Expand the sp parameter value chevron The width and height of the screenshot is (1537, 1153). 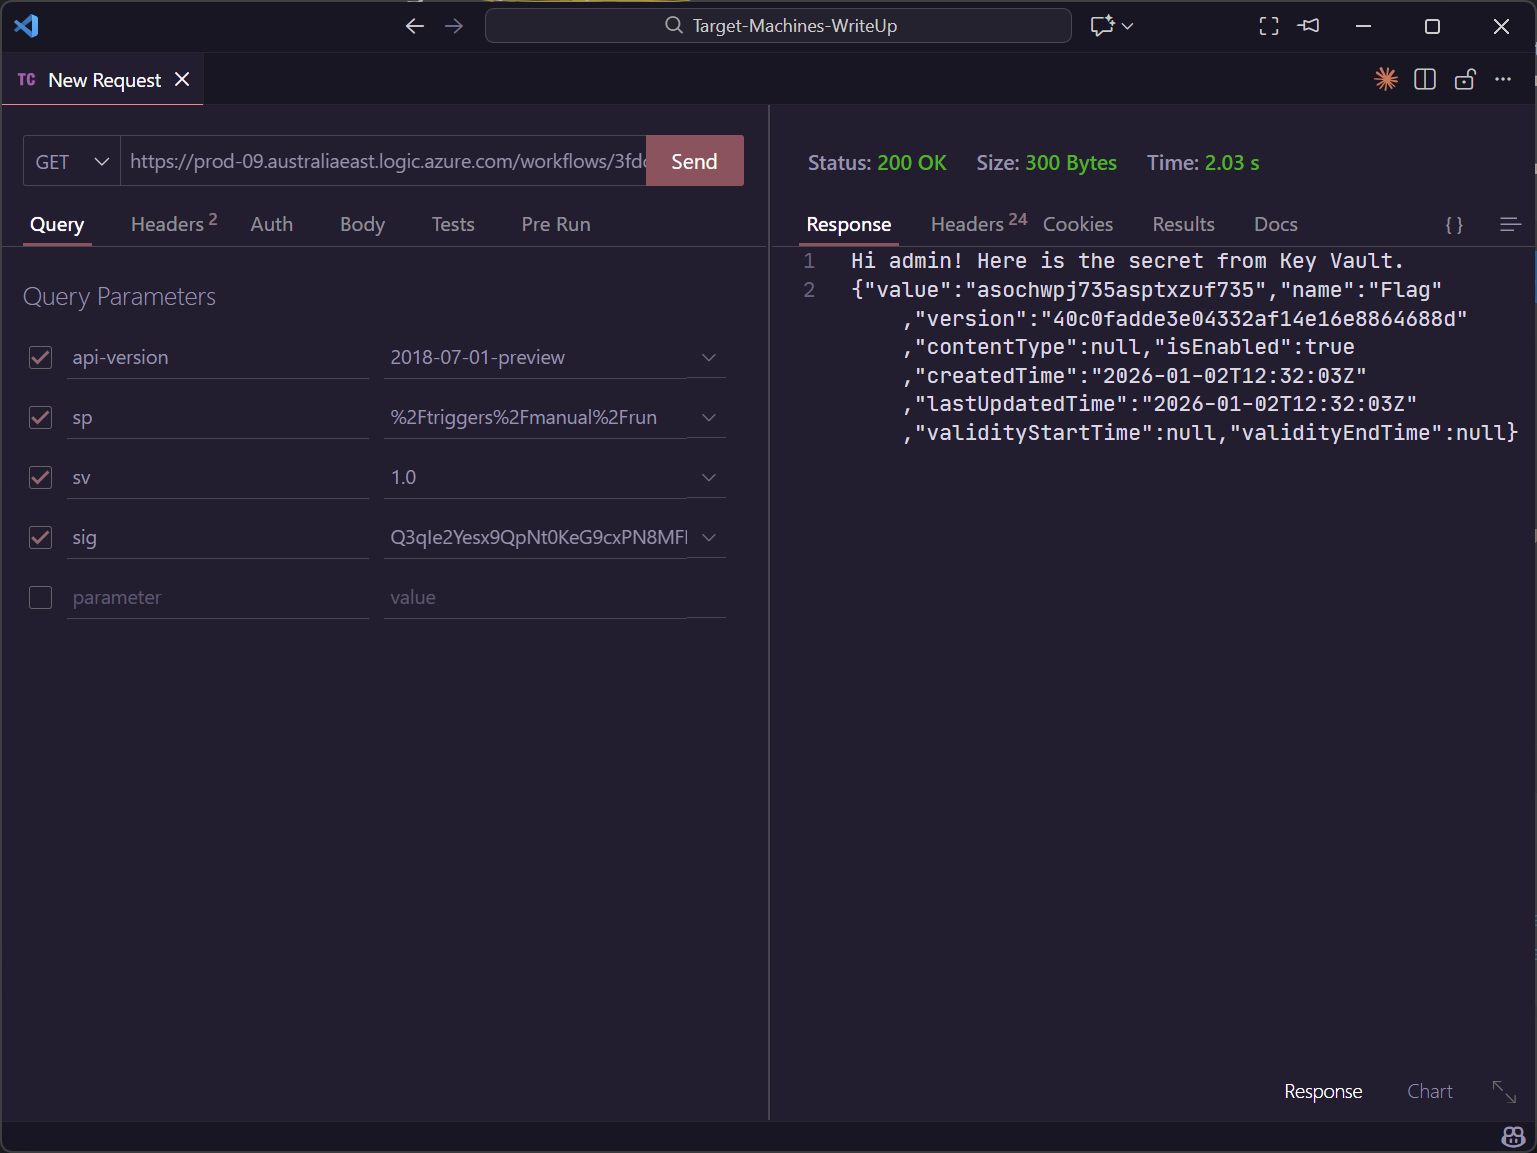(709, 418)
